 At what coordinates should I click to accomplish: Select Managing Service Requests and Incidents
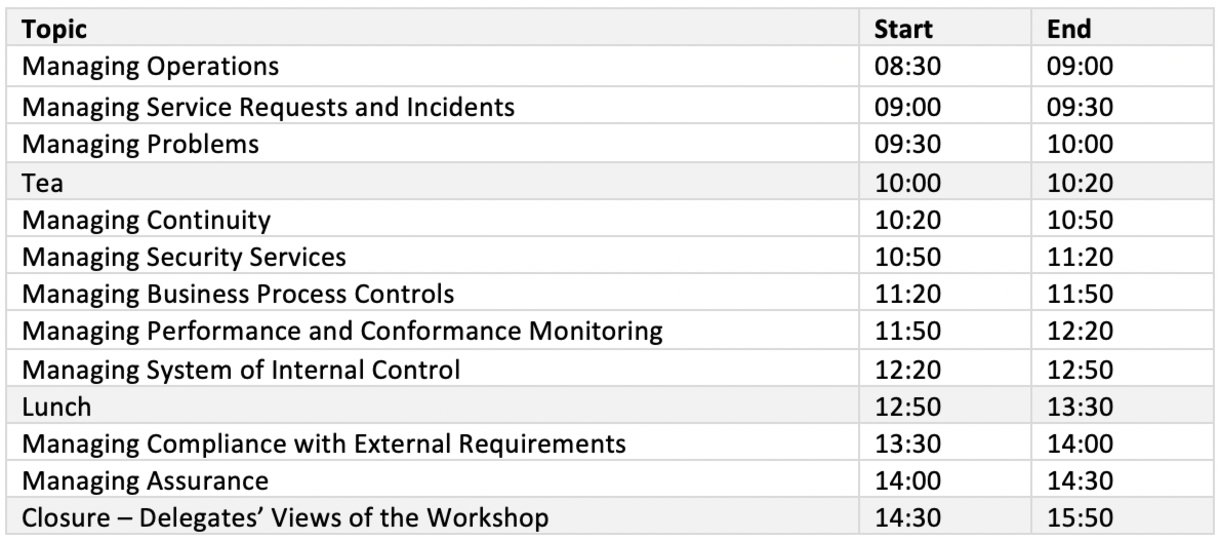(268, 105)
